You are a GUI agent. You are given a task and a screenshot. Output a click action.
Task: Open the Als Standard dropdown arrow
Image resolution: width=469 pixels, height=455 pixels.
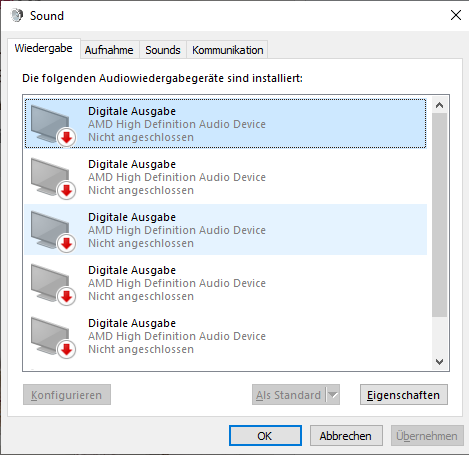click(x=333, y=395)
